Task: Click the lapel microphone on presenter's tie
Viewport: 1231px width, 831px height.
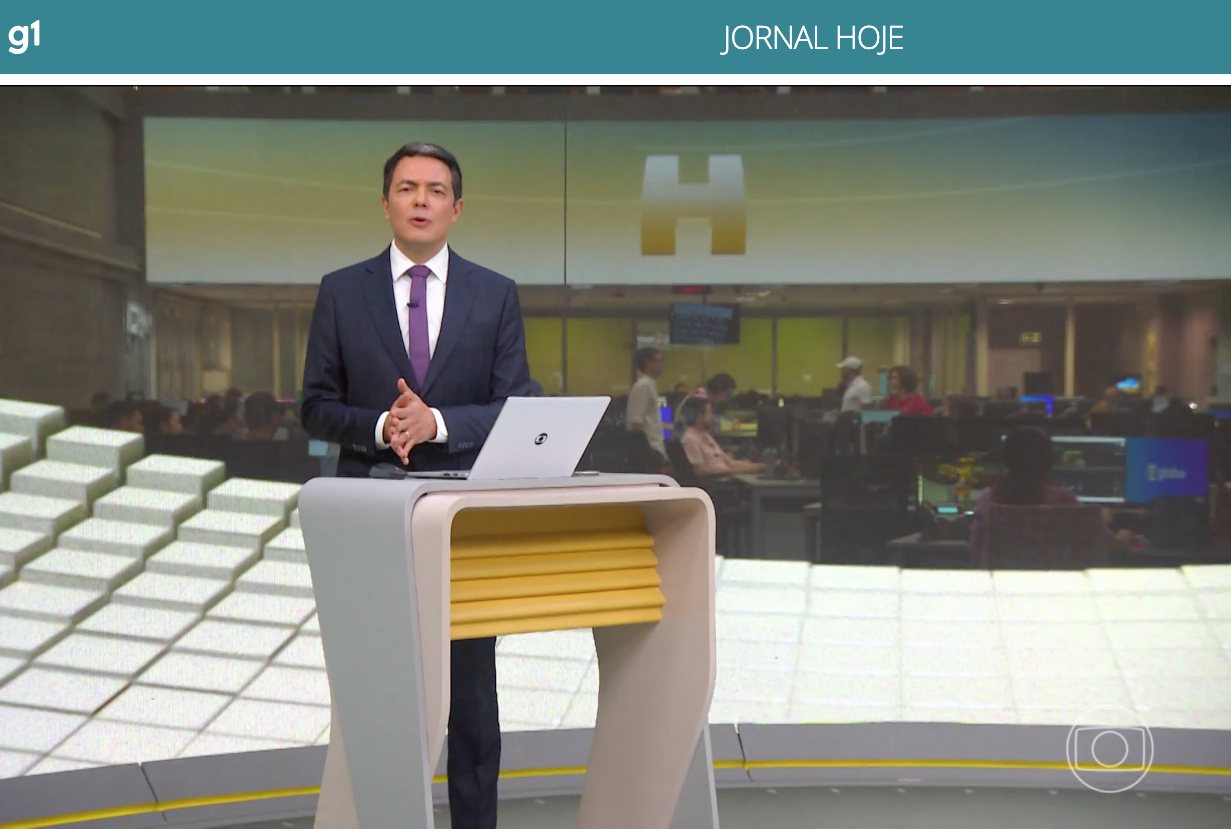Action: tap(410, 302)
